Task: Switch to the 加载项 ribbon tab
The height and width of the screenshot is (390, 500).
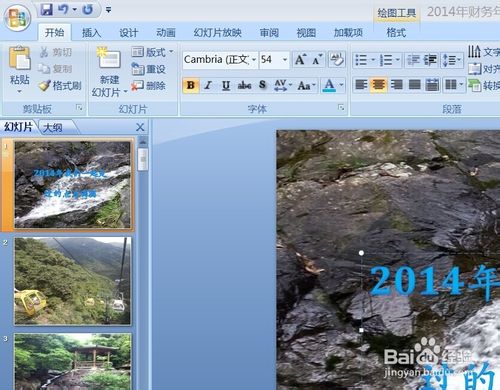Action: point(348,32)
